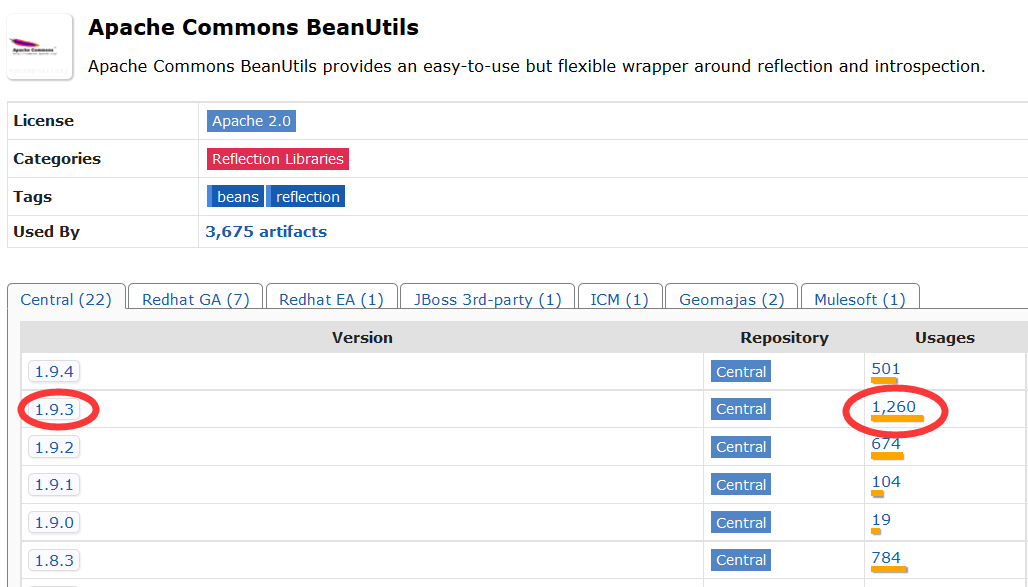Switch to the ICM (1) tab

619,299
